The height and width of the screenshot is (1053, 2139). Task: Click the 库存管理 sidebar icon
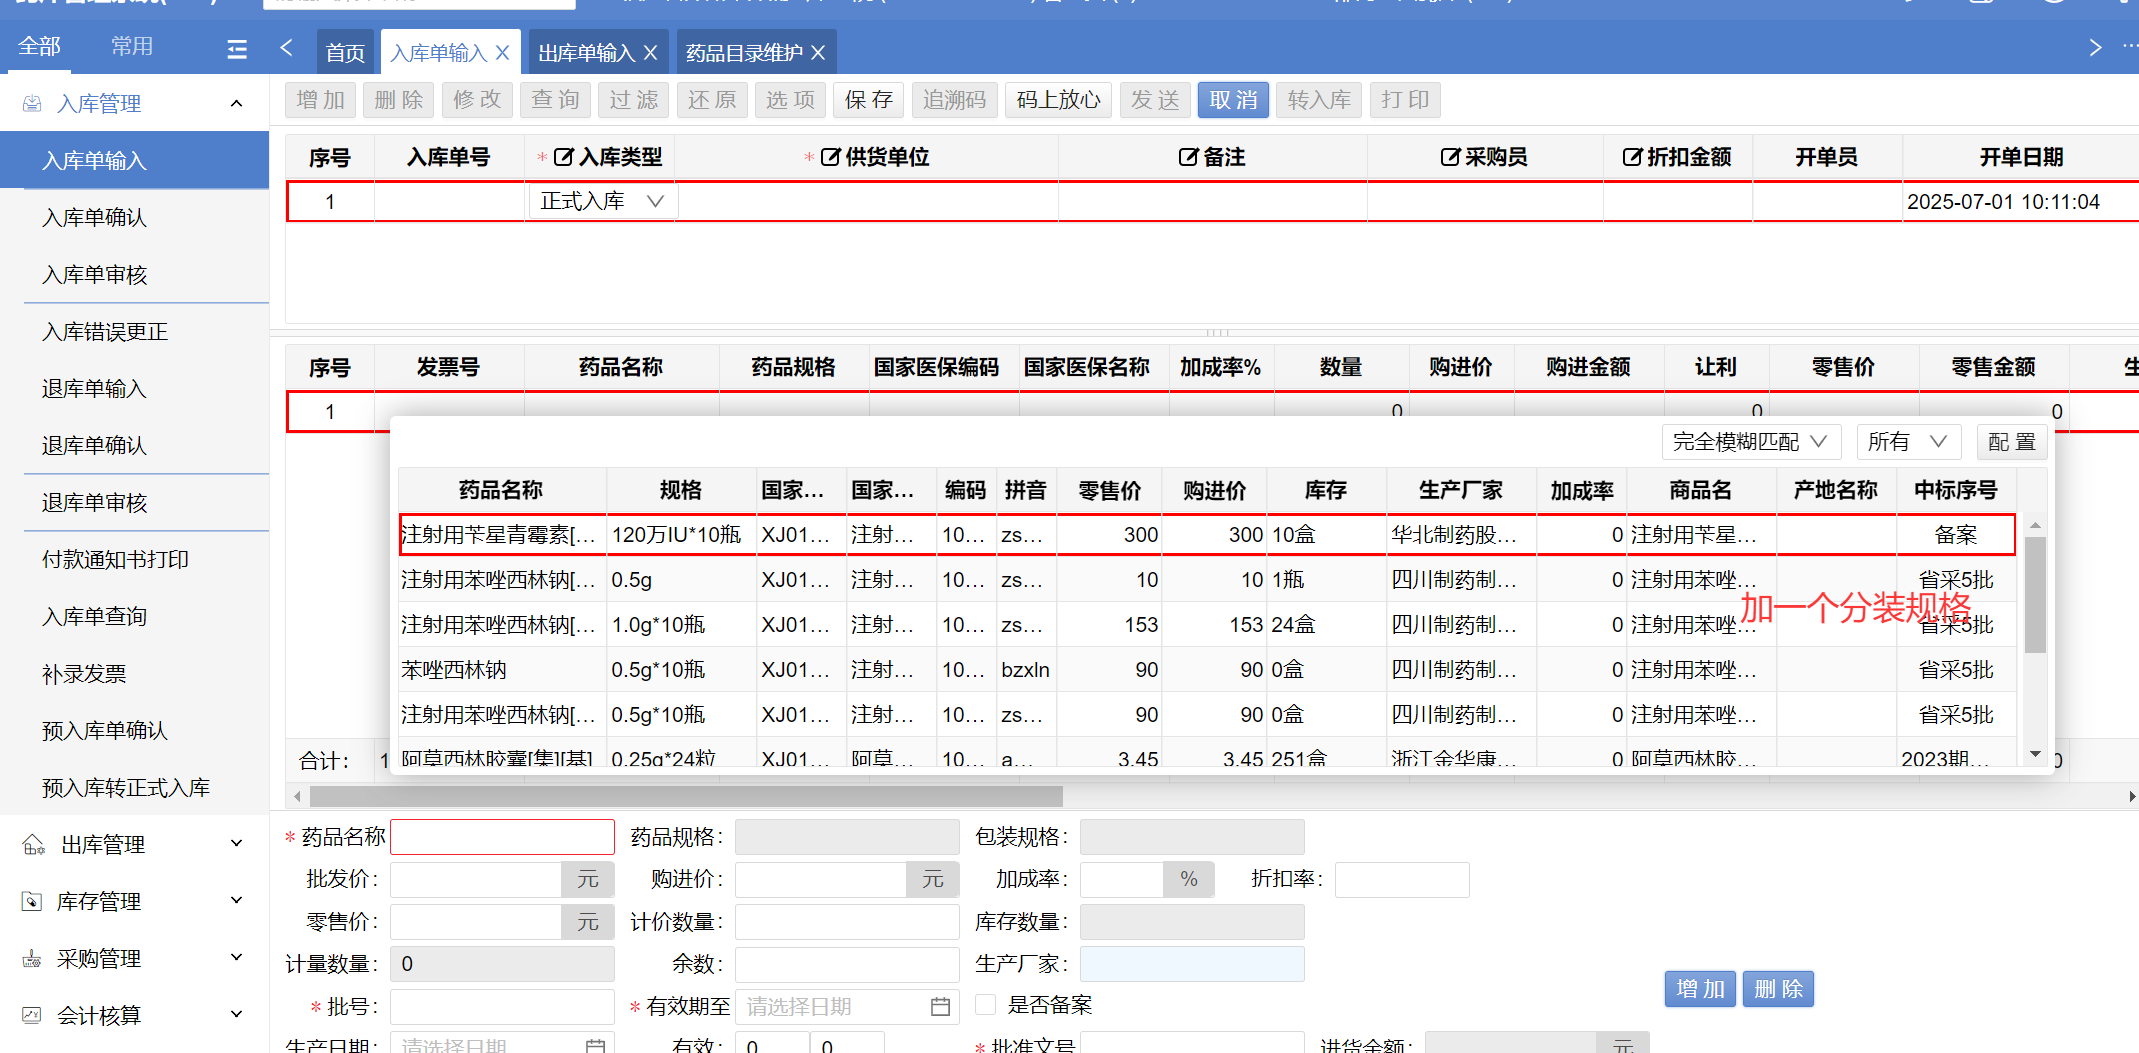click(x=32, y=902)
